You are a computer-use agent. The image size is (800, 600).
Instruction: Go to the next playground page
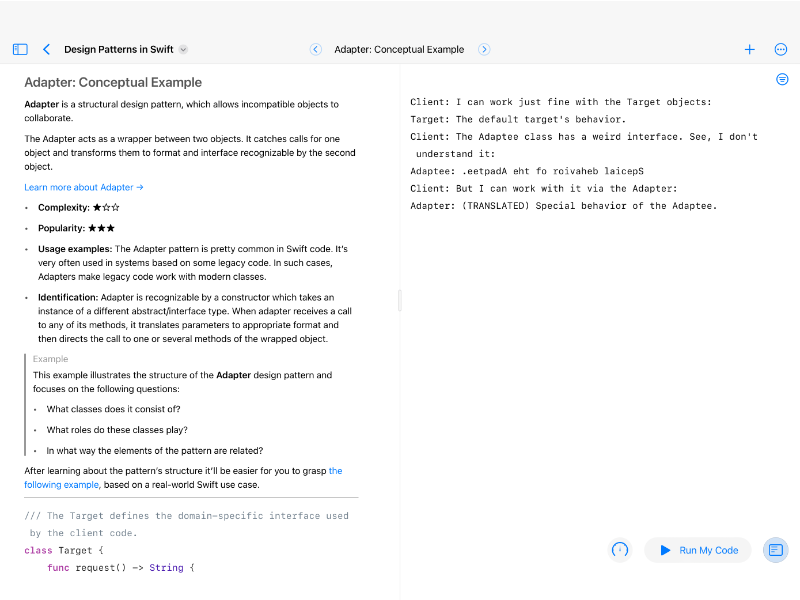tap(484, 49)
